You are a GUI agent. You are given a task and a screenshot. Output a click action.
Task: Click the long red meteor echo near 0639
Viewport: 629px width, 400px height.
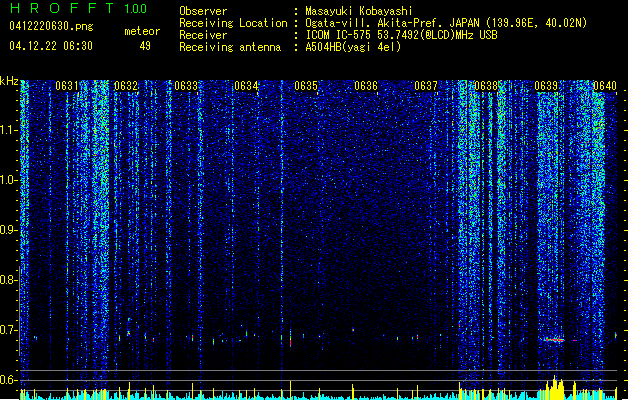[x=554, y=340]
